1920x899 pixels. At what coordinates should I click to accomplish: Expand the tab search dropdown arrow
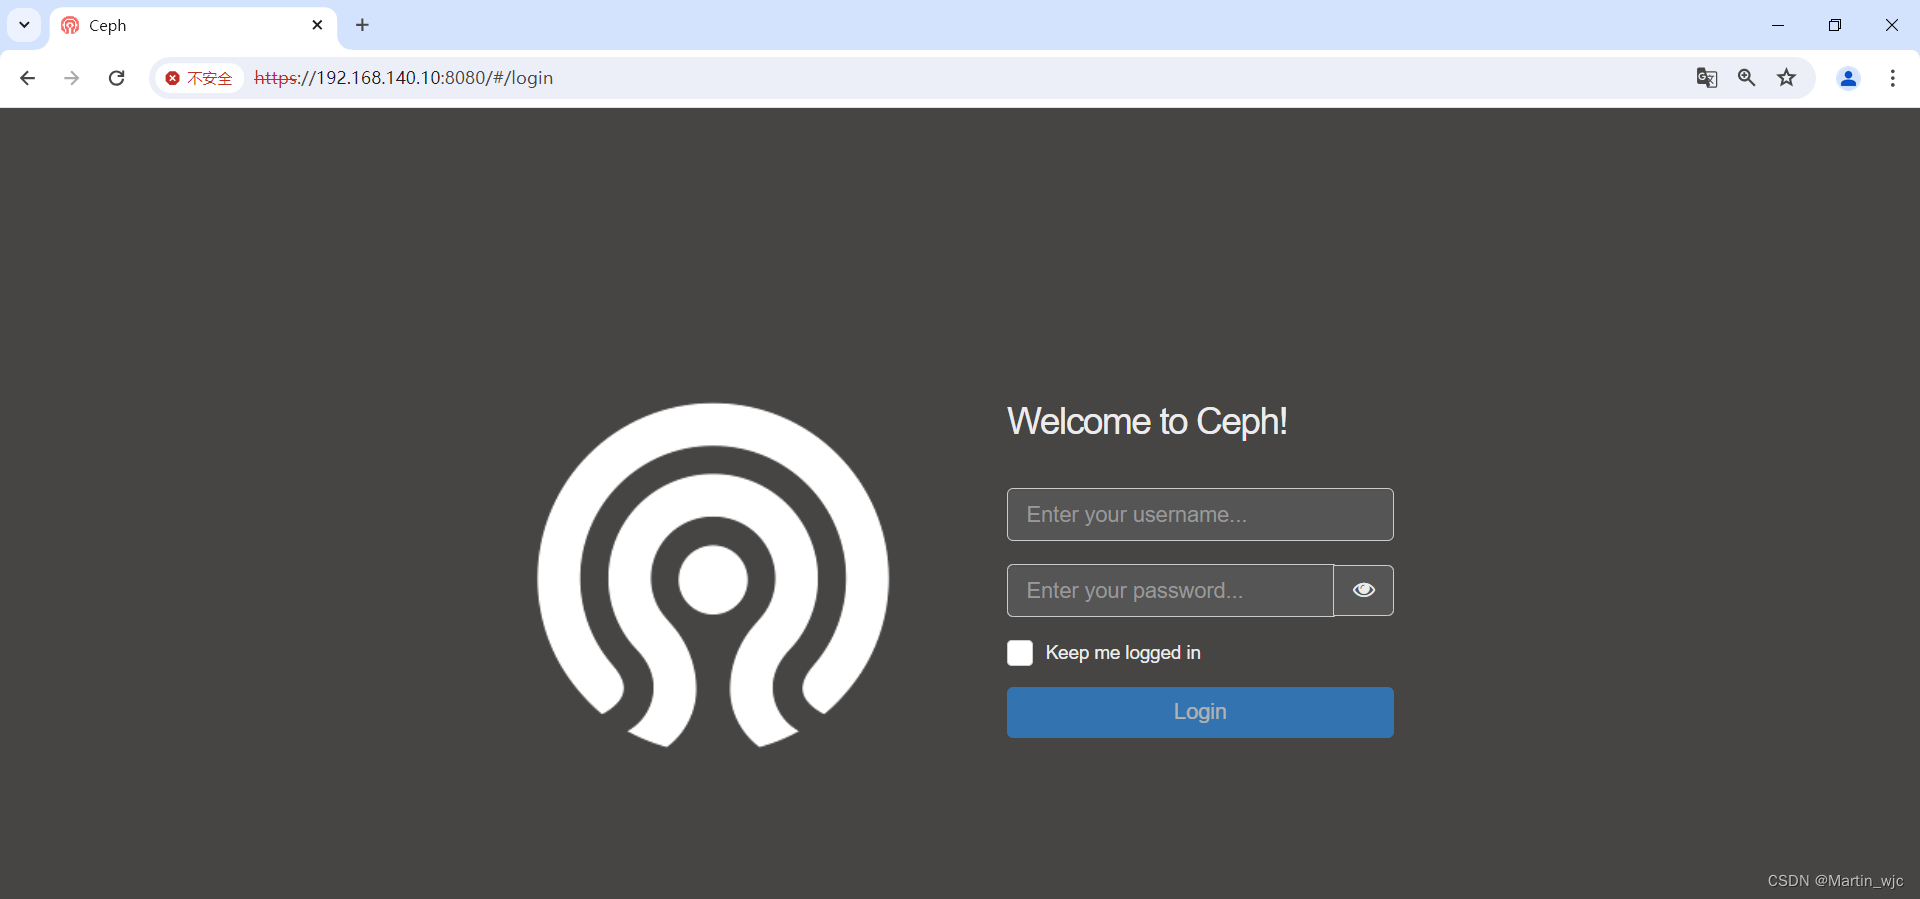coord(24,25)
